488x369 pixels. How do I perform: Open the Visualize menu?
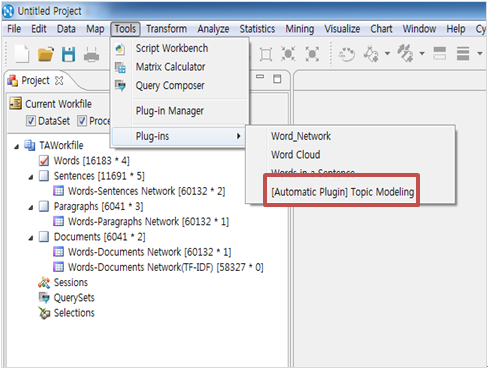pyautogui.click(x=342, y=29)
